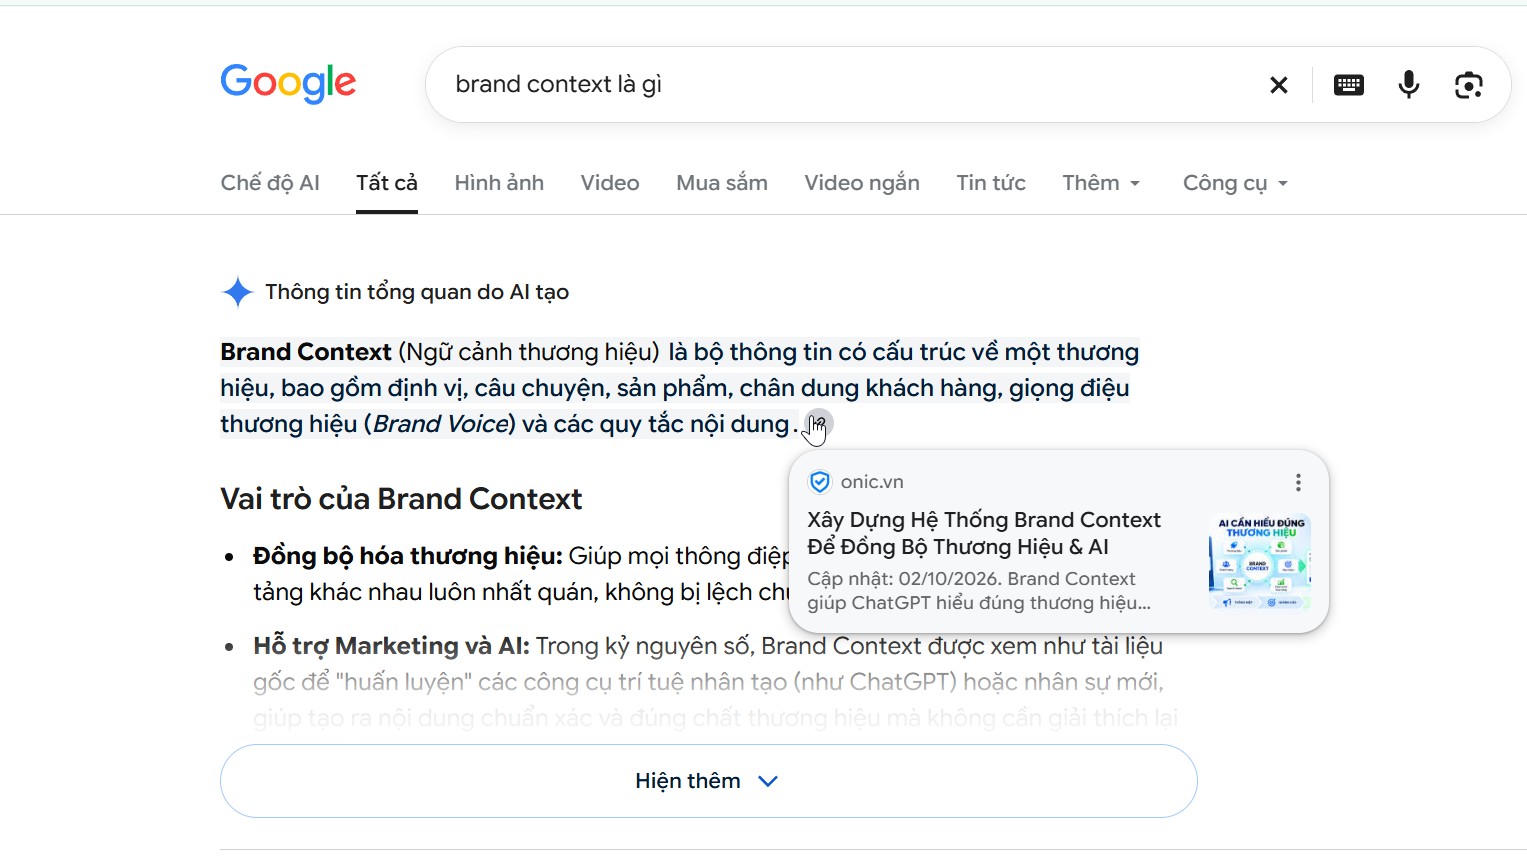Select the 'Tất cả' results tab

[387, 183]
